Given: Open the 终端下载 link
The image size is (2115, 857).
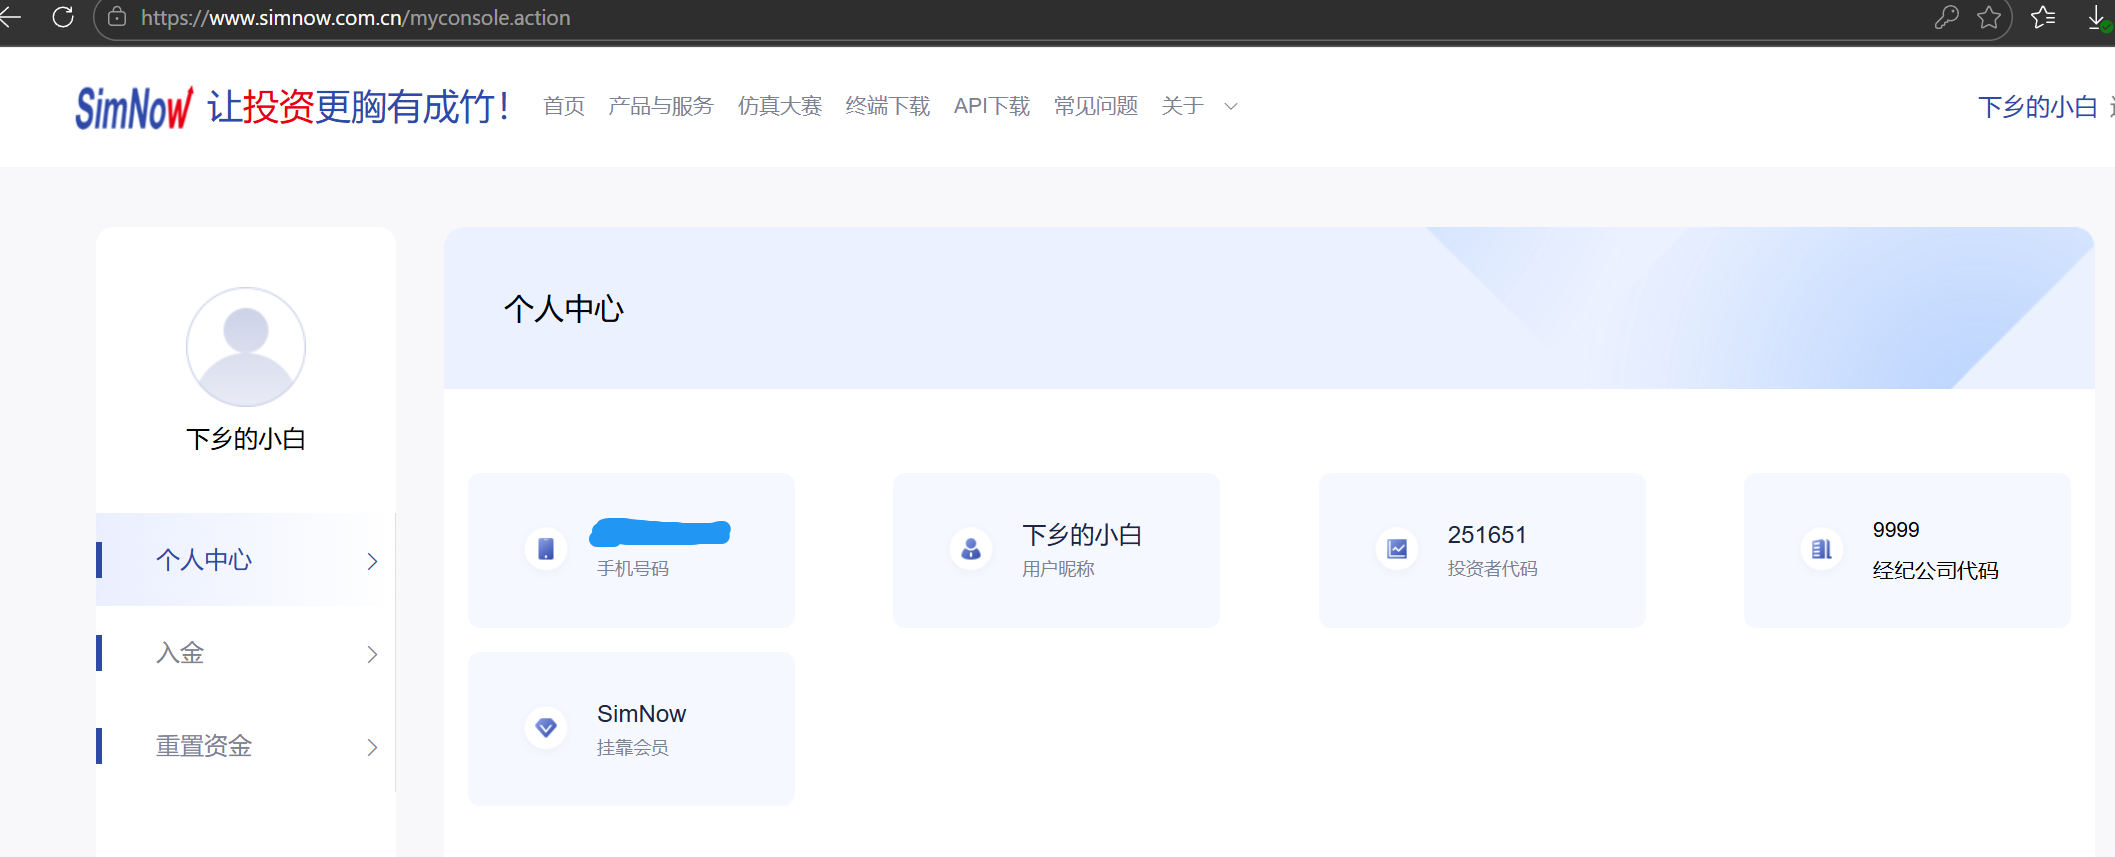Looking at the screenshot, I should tap(887, 106).
